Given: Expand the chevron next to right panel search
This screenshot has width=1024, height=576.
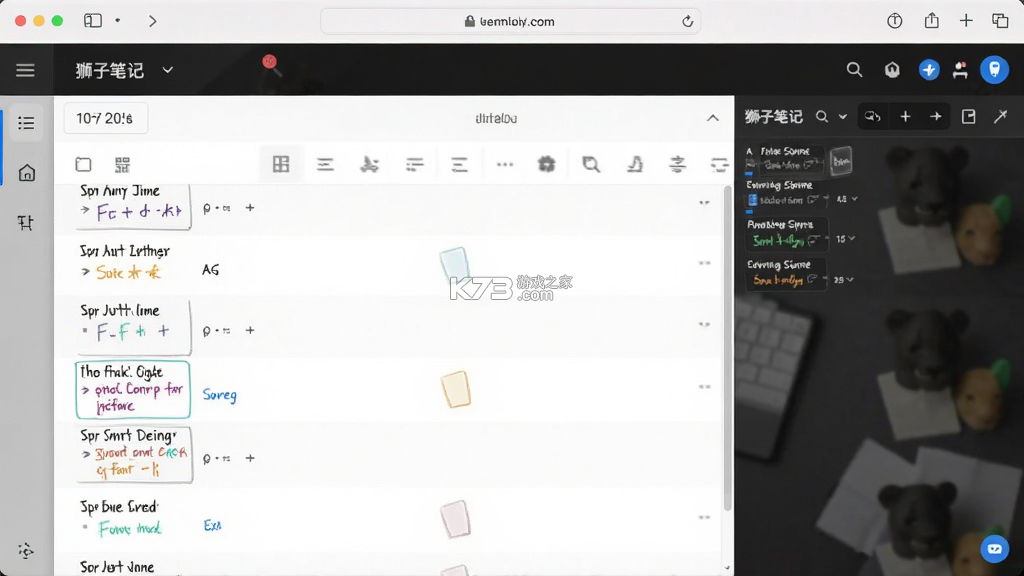Looking at the screenshot, I should click(842, 117).
